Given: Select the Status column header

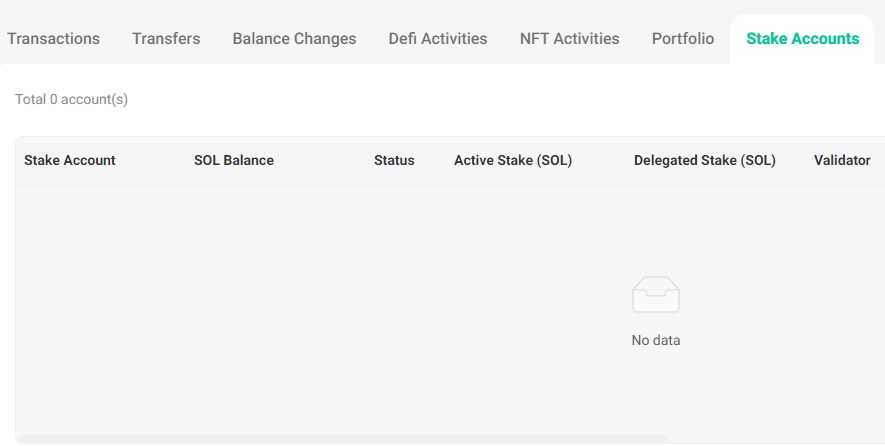Looking at the screenshot, I should pos(394,160).
